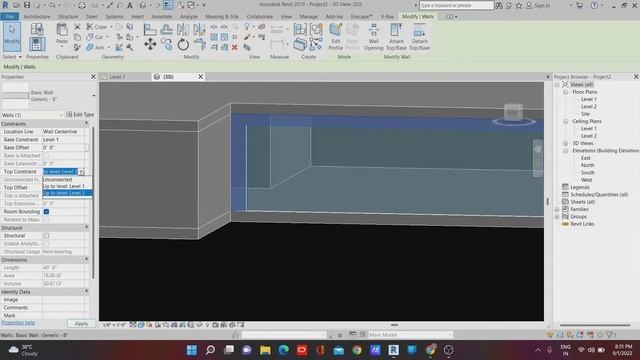Select the Offset tool icon
This screenshot has width=640, height=360.
click(167, 29)
